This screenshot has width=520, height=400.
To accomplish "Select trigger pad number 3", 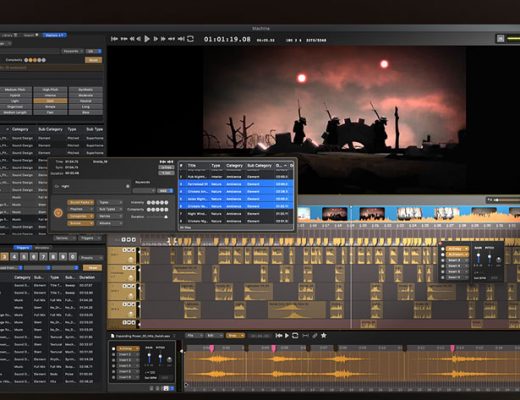I will click(4, 257).
